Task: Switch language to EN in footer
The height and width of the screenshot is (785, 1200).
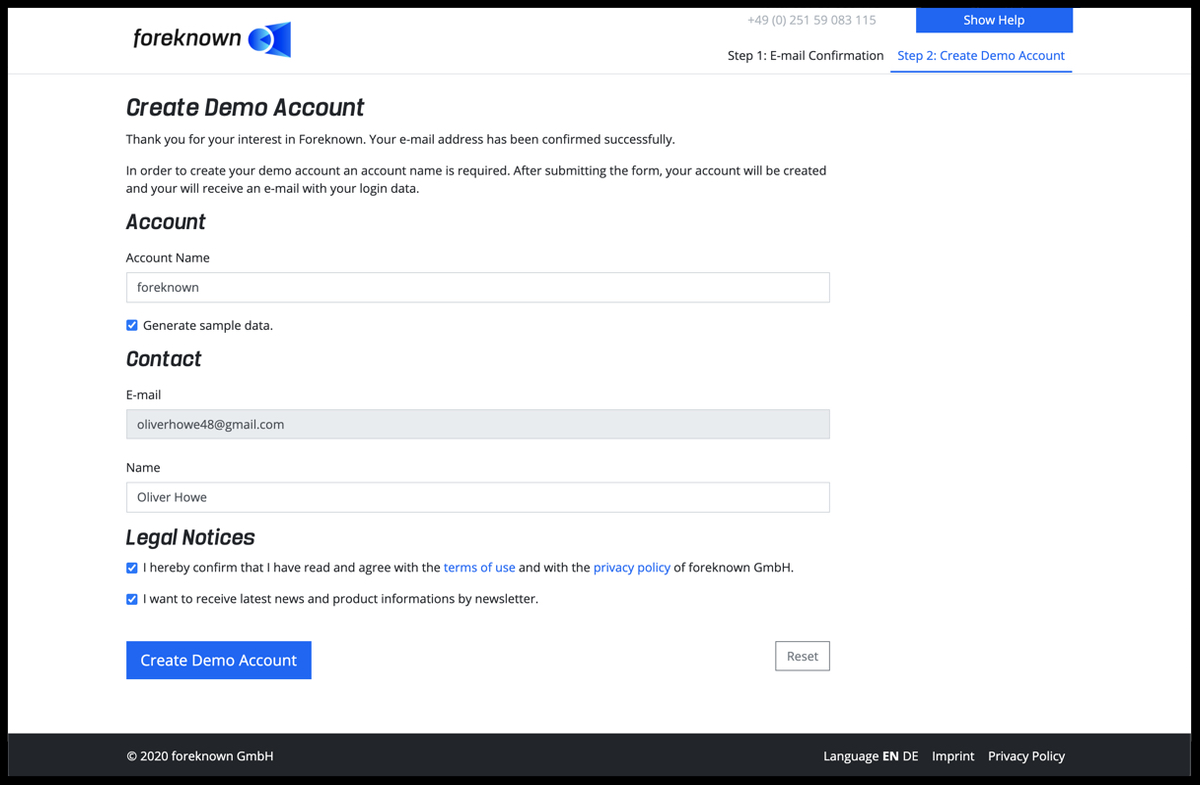Action: [x=890, y=756]
